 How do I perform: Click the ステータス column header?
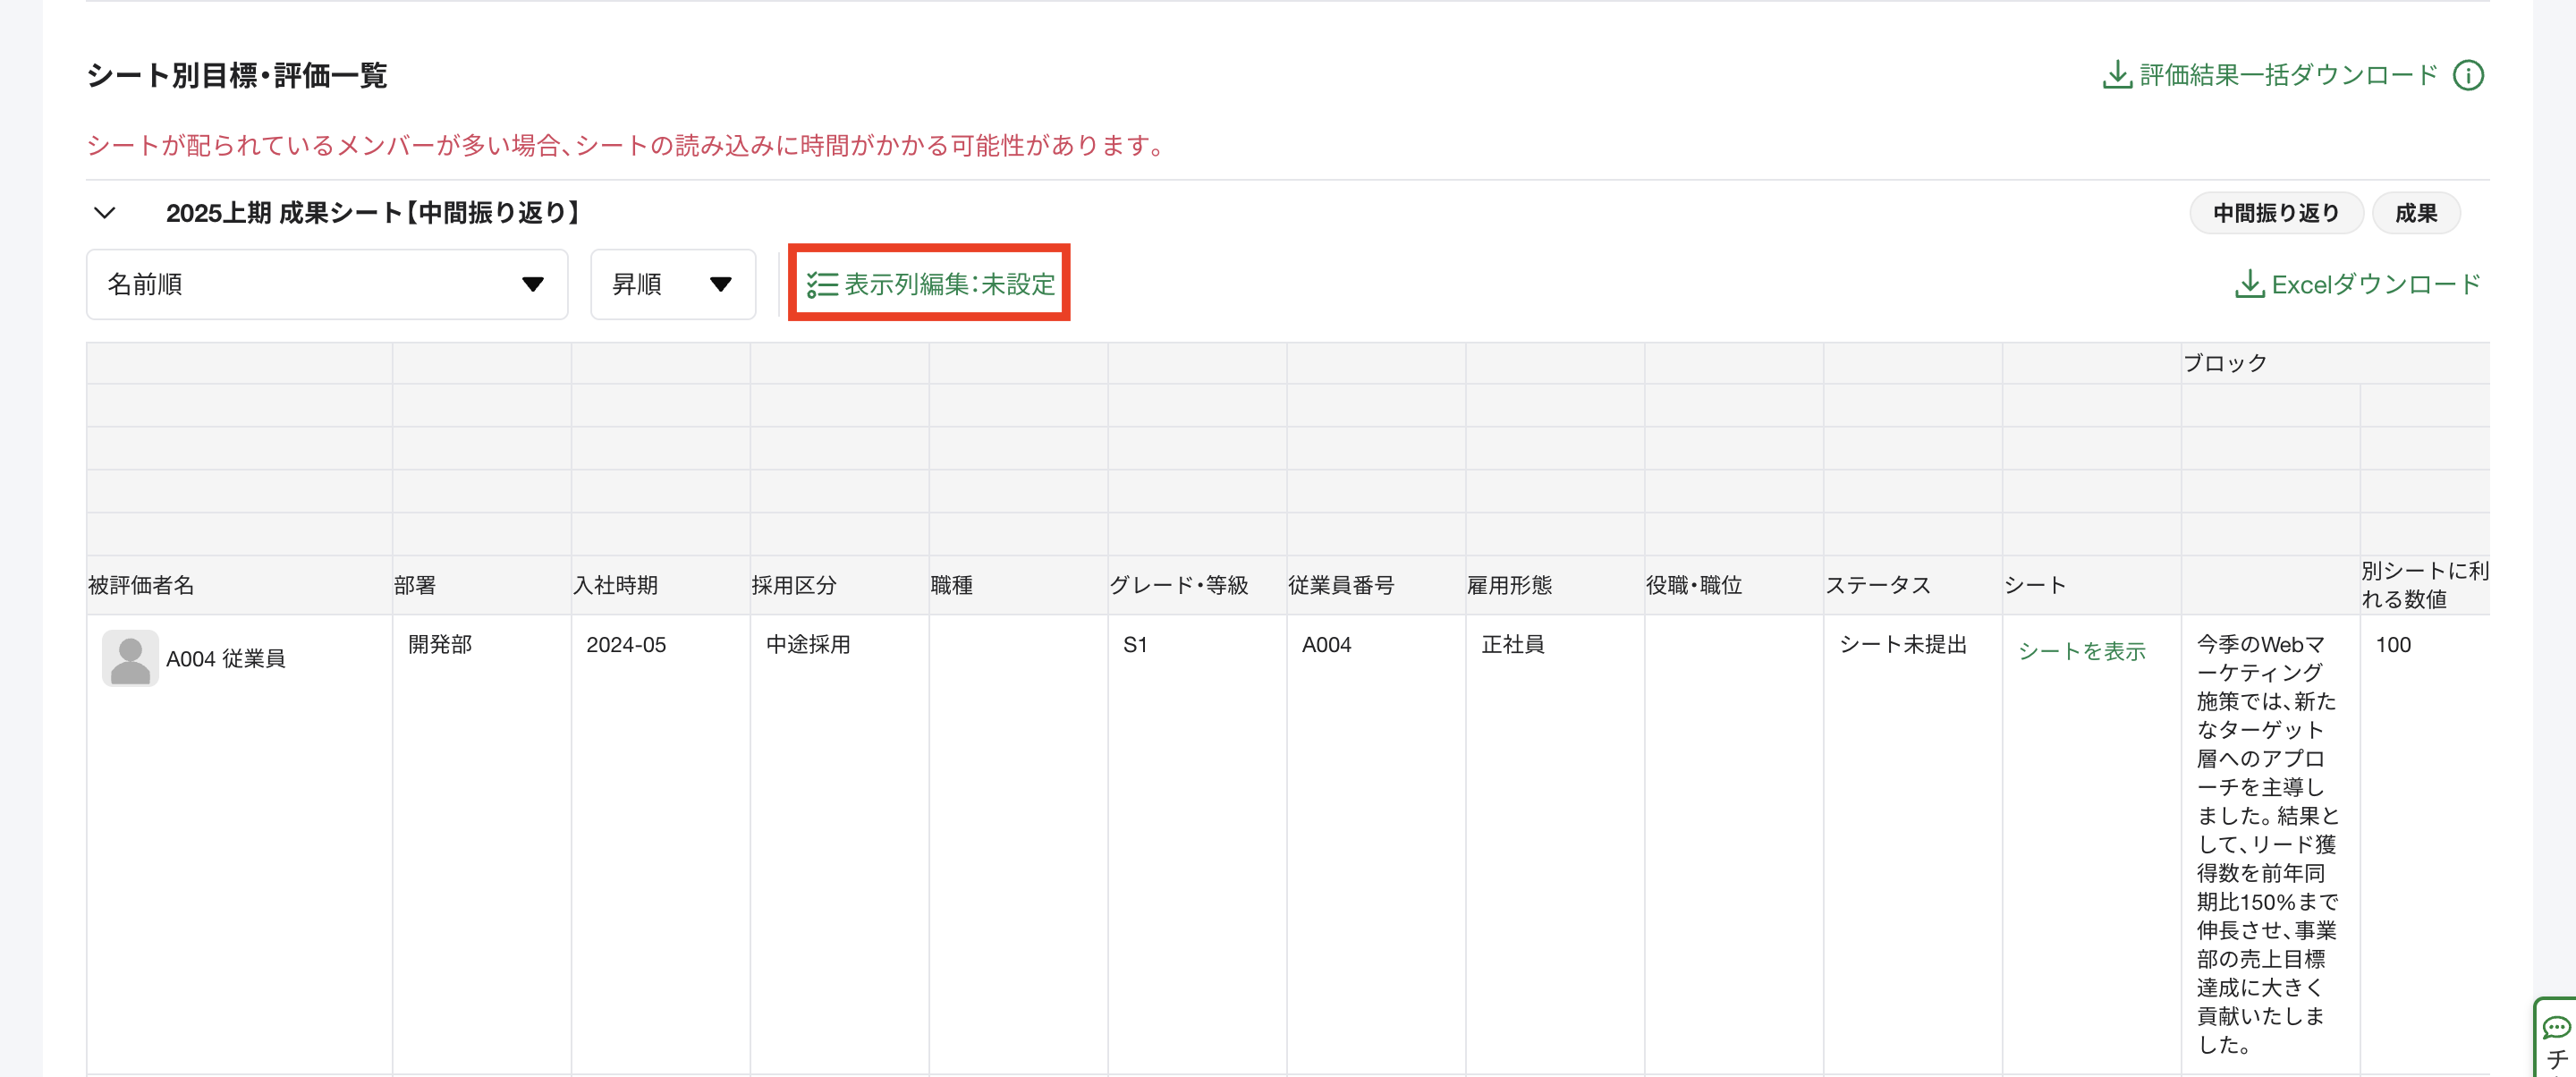point(1877,585)
